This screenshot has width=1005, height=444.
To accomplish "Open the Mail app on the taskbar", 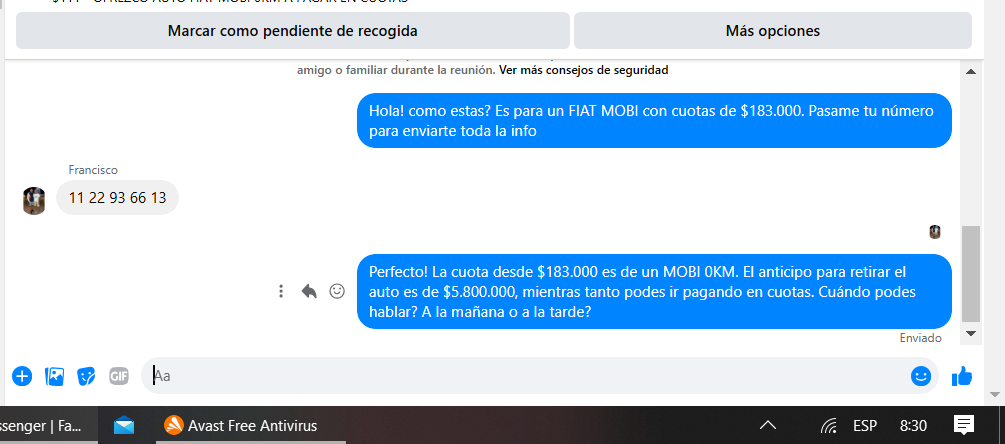I will click(124, 425).
